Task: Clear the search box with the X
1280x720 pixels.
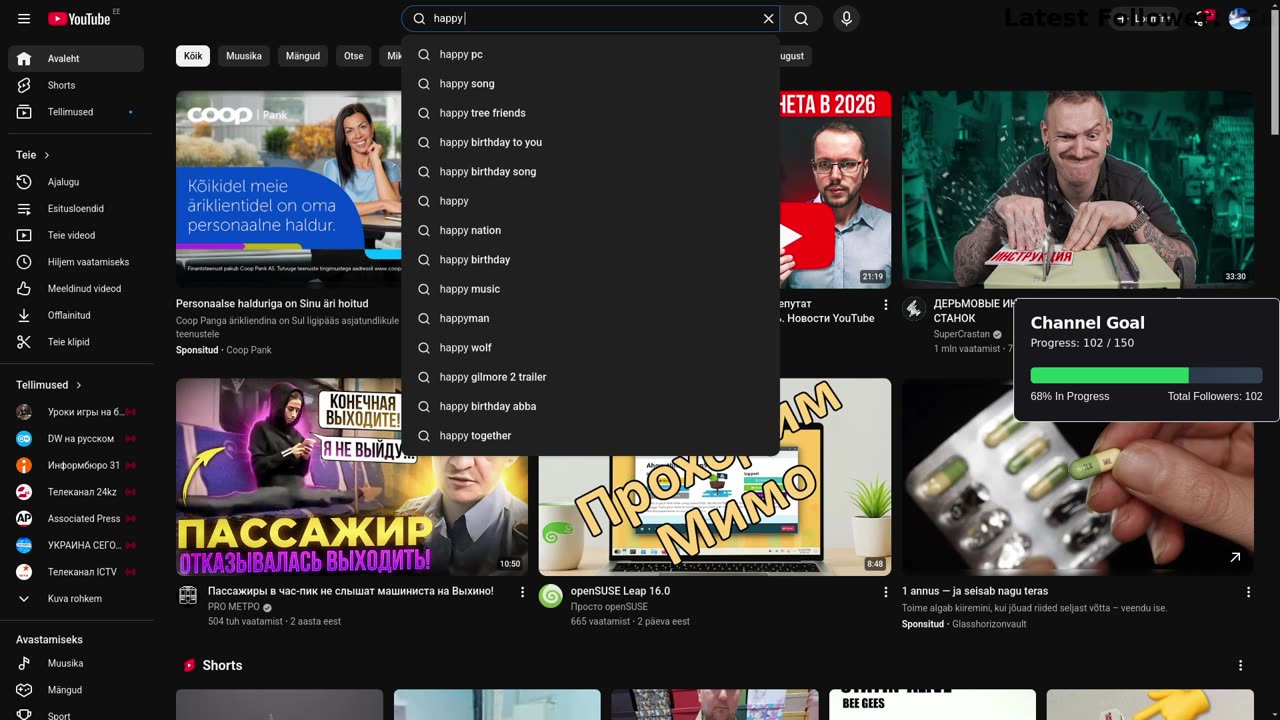Action: [768, 19]
